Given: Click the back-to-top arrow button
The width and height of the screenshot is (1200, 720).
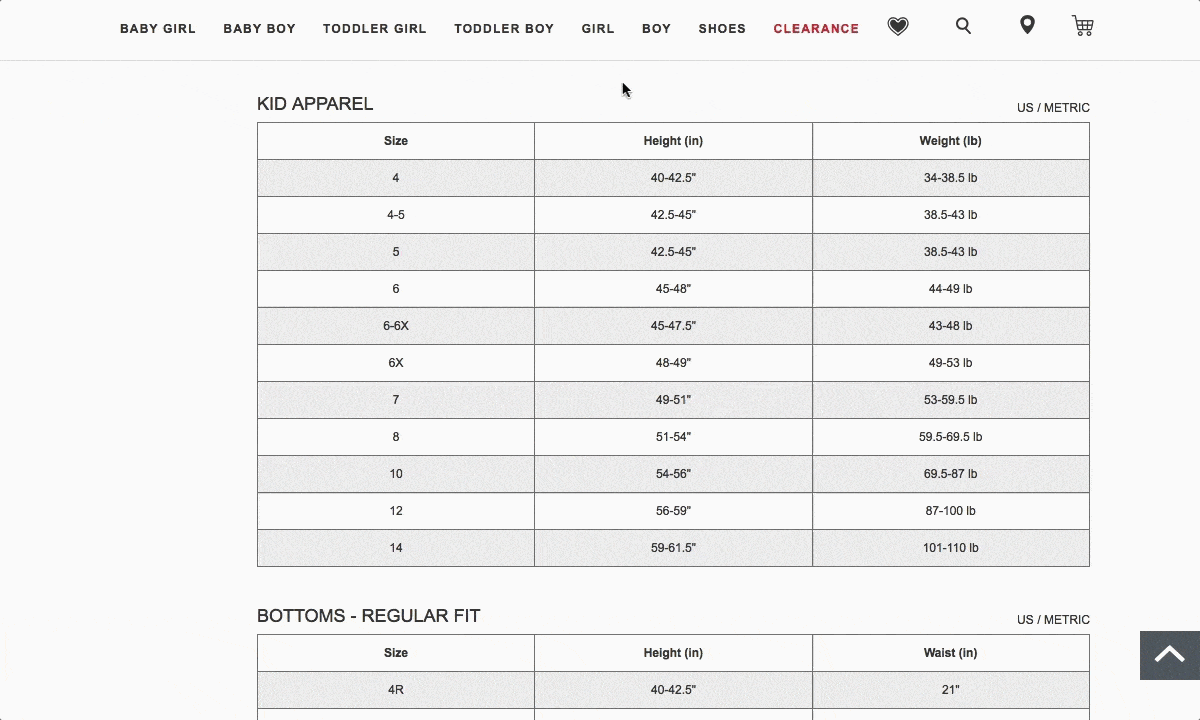Looking at the screenshot, I should coord(1169,655).
